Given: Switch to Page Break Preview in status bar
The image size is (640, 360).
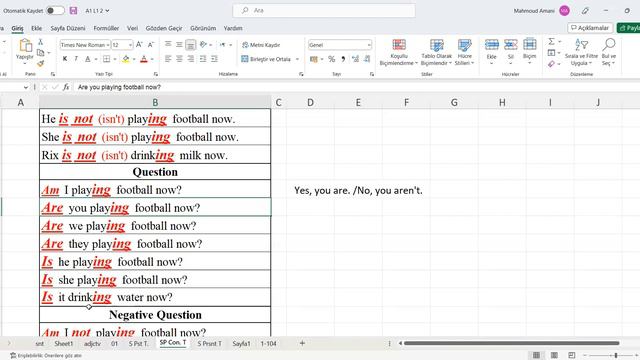Looking at the screenshot, I should (572, 356).
